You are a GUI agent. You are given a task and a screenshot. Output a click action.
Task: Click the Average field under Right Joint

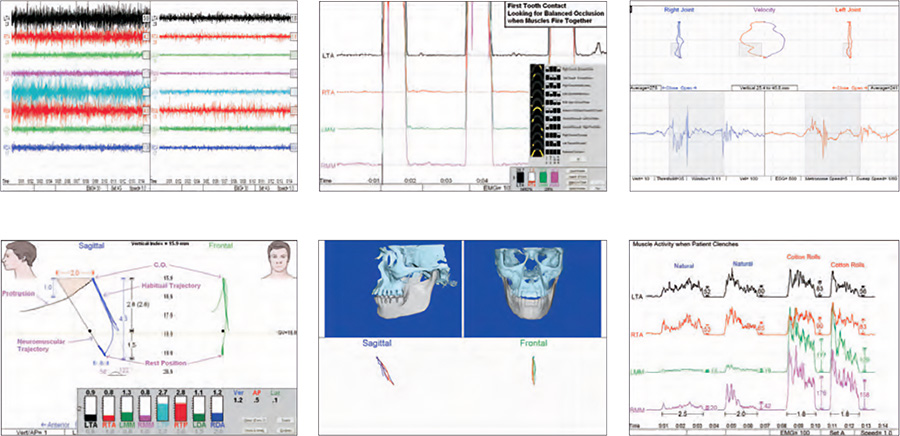[646, 88]
